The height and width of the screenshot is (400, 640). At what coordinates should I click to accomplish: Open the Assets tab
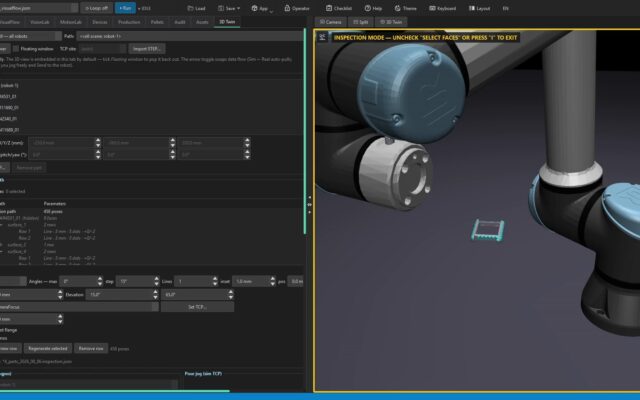(x=202, y=22)
